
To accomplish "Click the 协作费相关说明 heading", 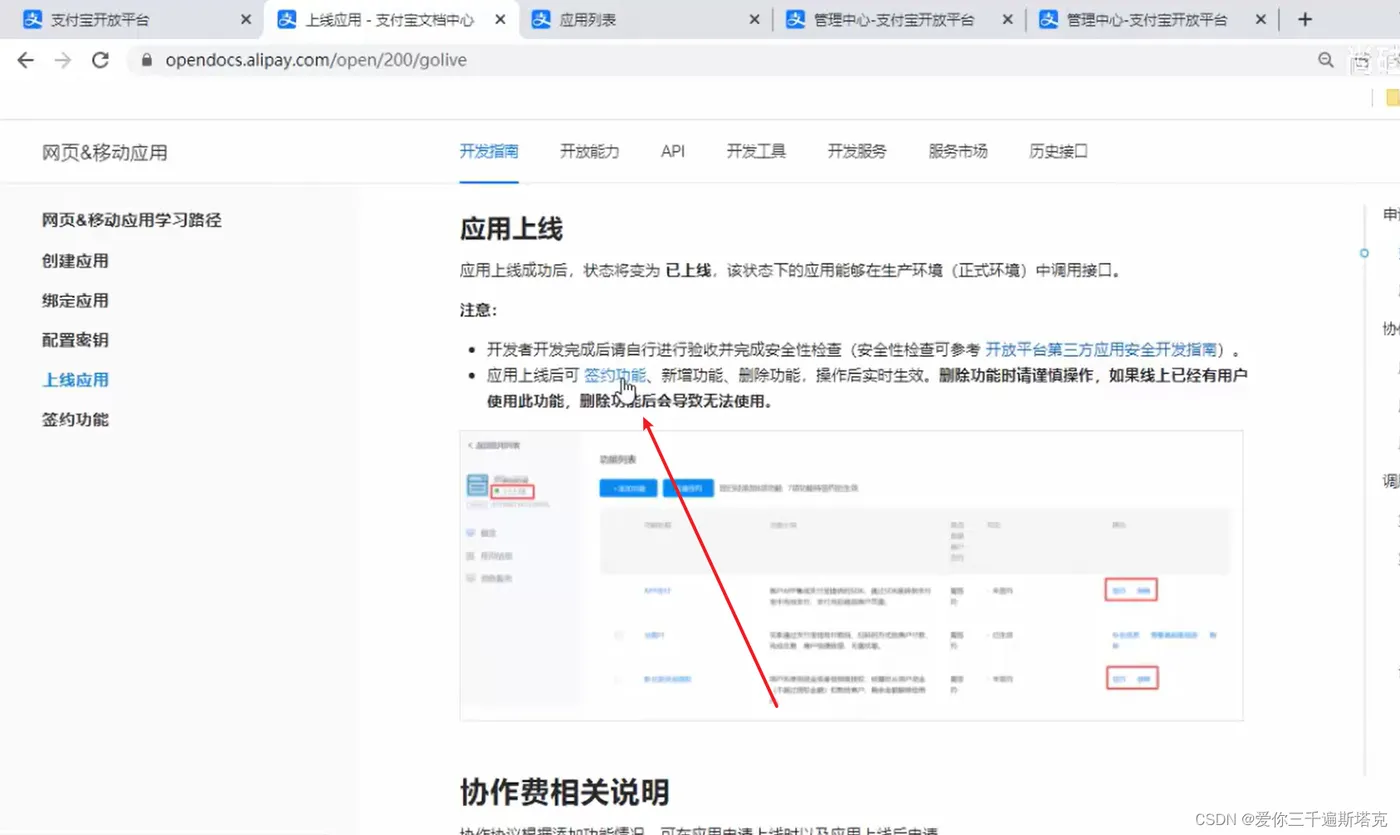I will click(564, 793).
